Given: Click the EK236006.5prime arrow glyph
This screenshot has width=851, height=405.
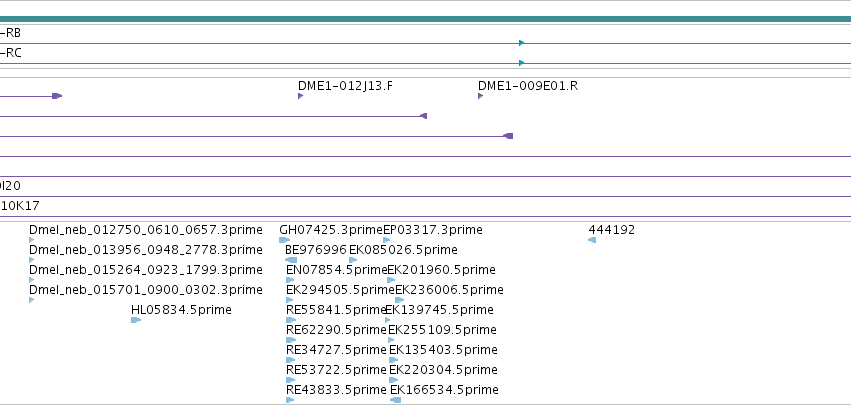Looking at the screenshot, I should point(399,300).
